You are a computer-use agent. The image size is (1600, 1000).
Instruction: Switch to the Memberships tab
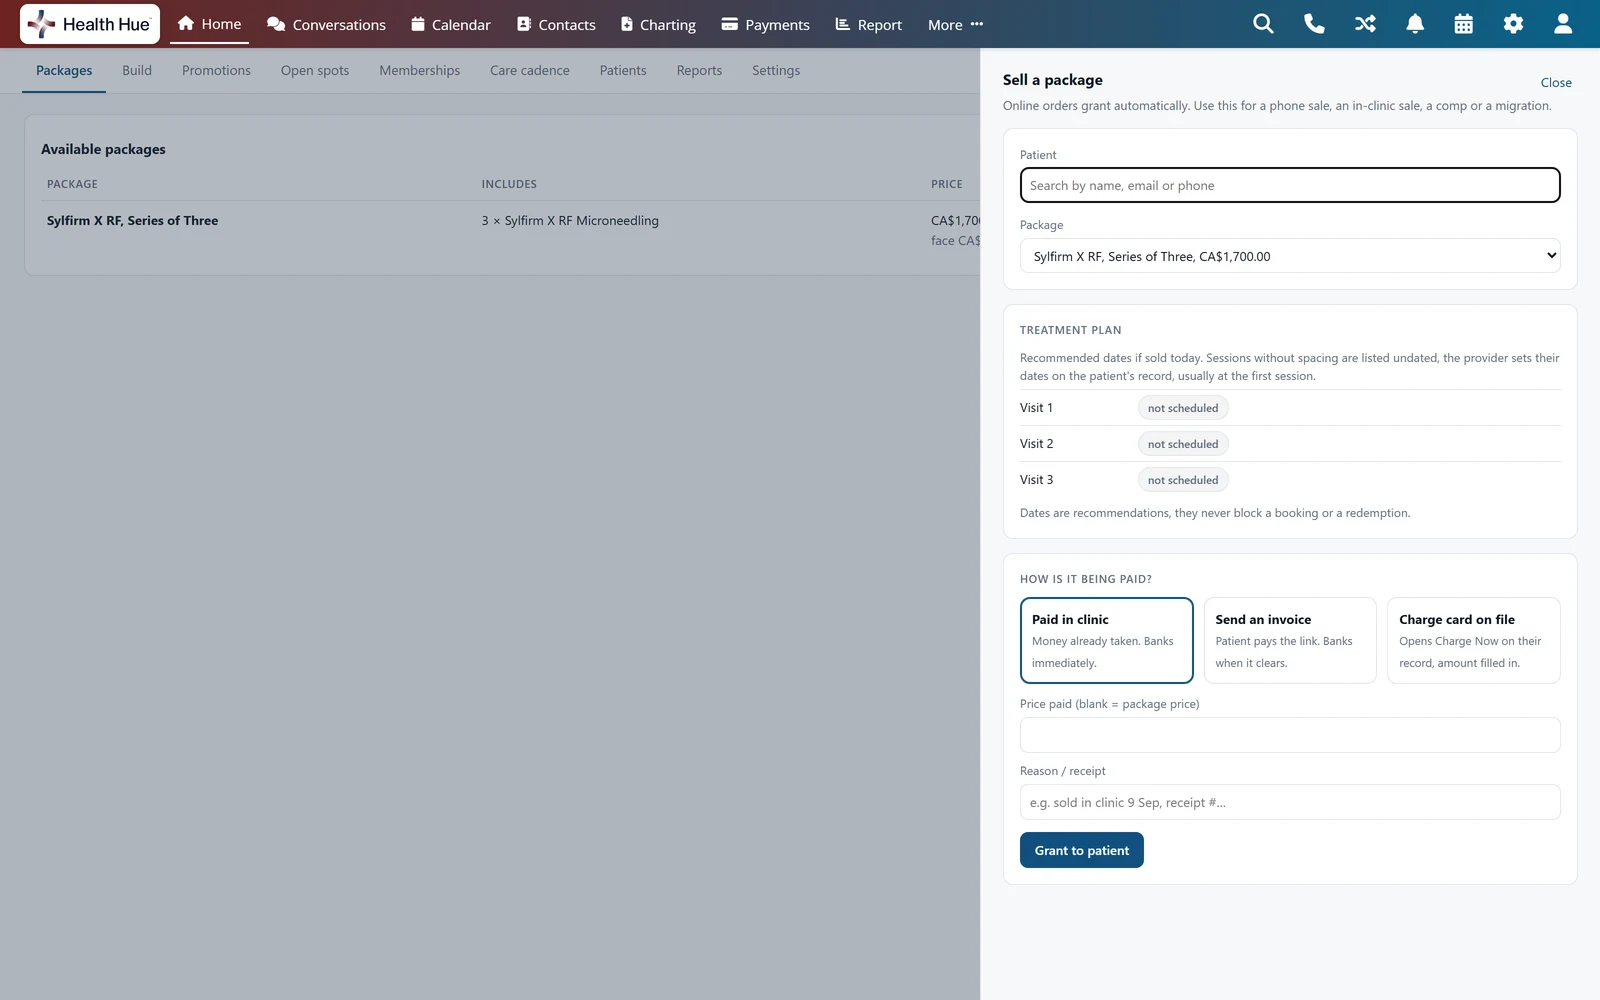pyautogui.click(x=420, y=71)
